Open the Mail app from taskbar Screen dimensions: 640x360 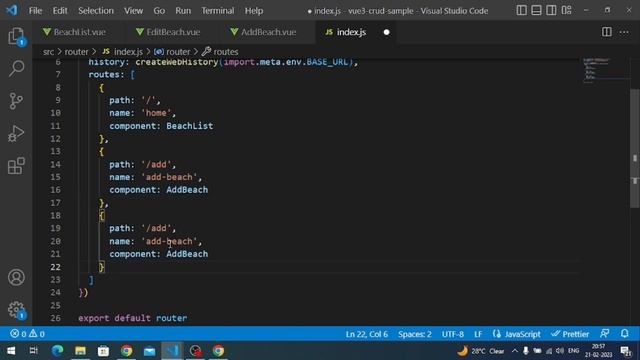(149, 351)
